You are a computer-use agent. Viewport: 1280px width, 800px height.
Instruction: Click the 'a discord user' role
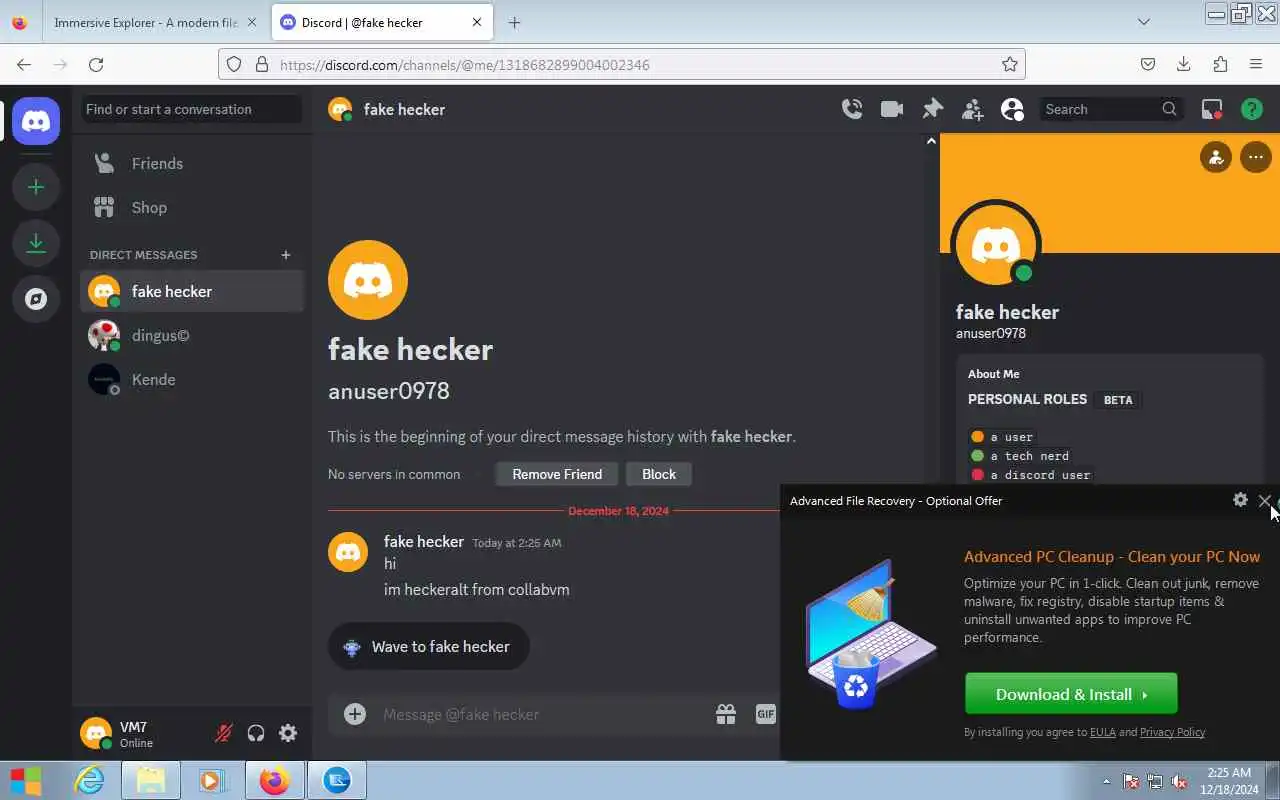[1031, 475]
